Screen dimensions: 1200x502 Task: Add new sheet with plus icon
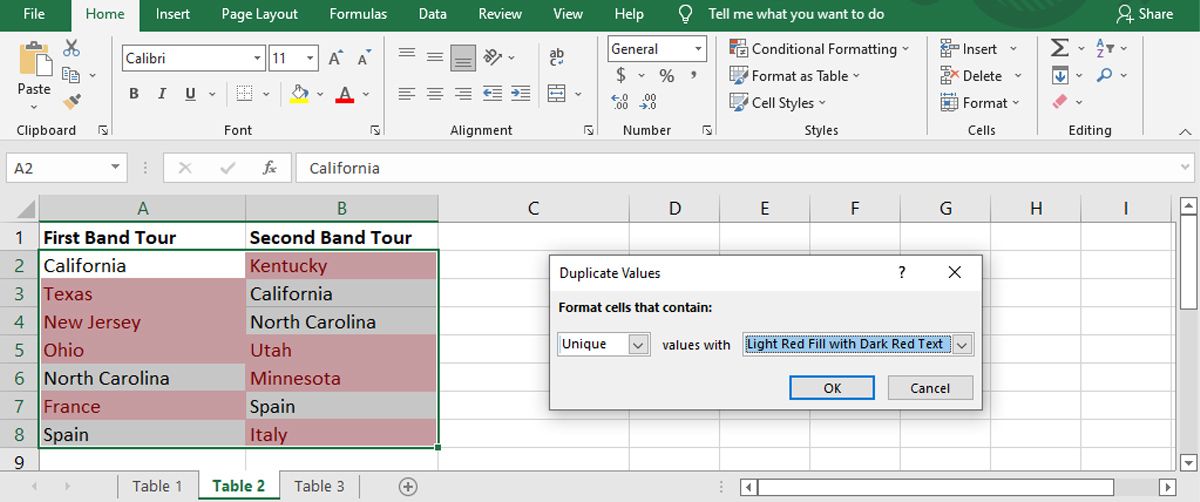point(407,486)
